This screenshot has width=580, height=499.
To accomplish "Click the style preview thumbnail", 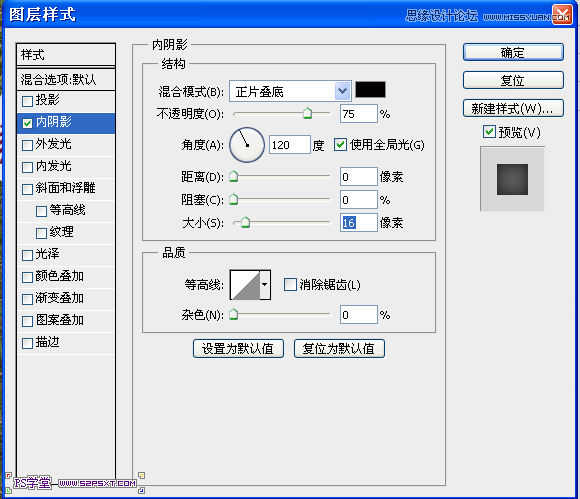I will (x=512, y=179).
